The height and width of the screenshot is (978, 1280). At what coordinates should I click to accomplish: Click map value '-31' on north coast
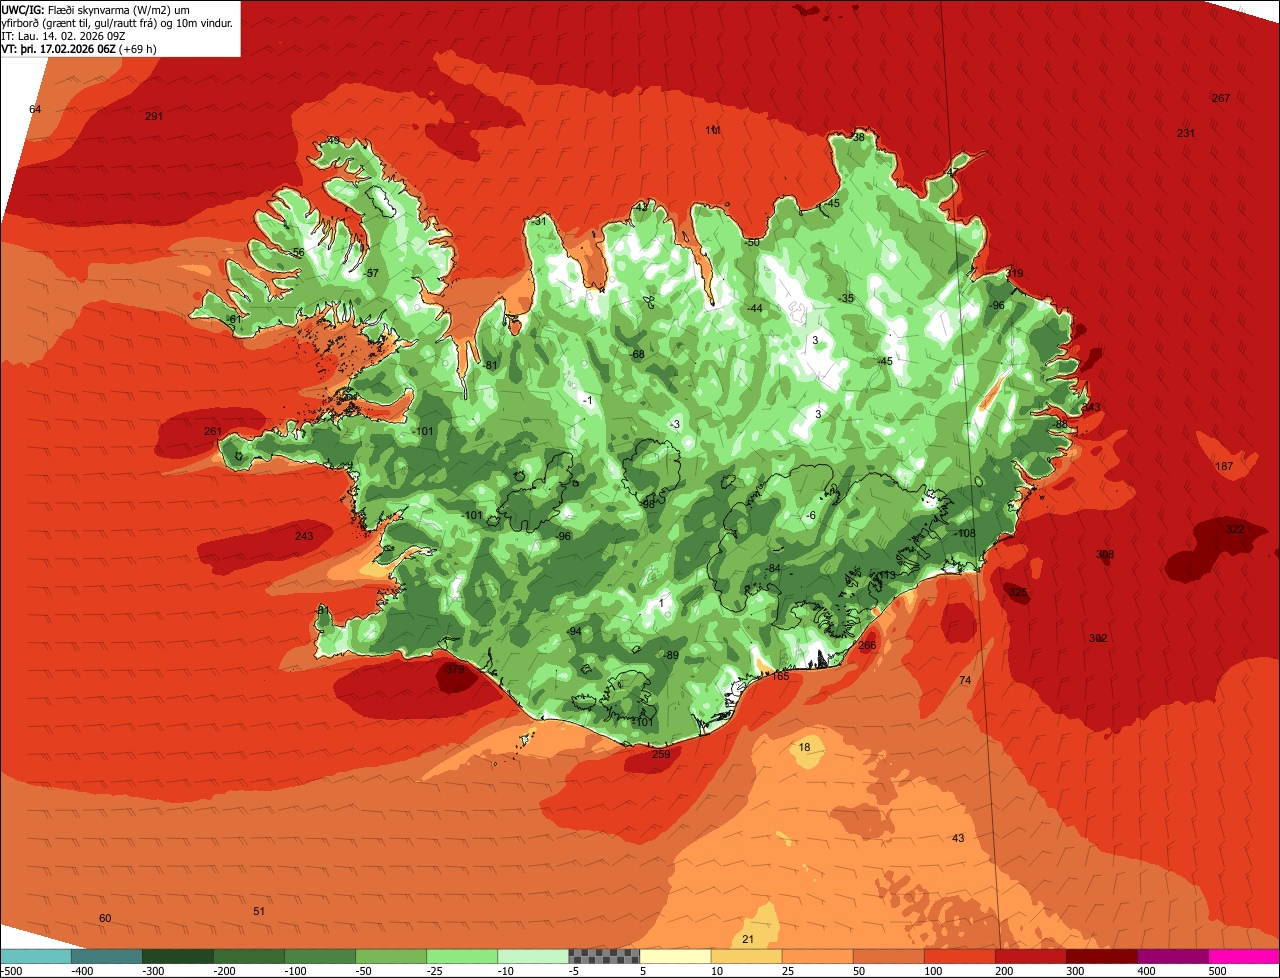click(540, 221)
